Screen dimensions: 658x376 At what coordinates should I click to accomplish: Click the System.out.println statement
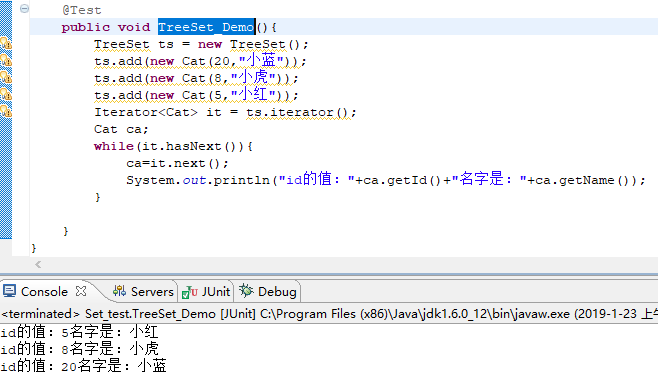(386, 180)
